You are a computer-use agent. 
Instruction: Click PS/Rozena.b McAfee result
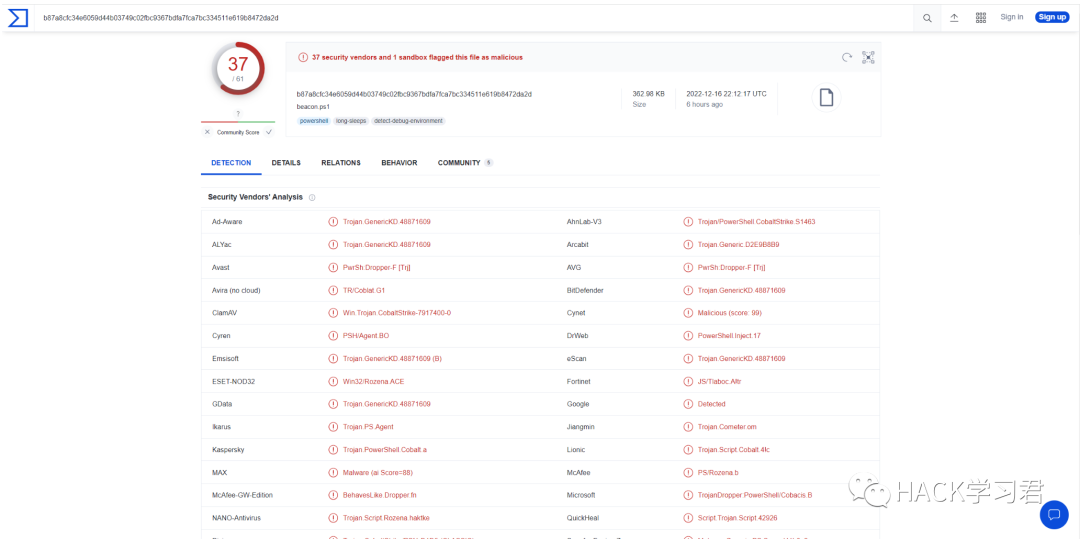(x=718, y=473)
